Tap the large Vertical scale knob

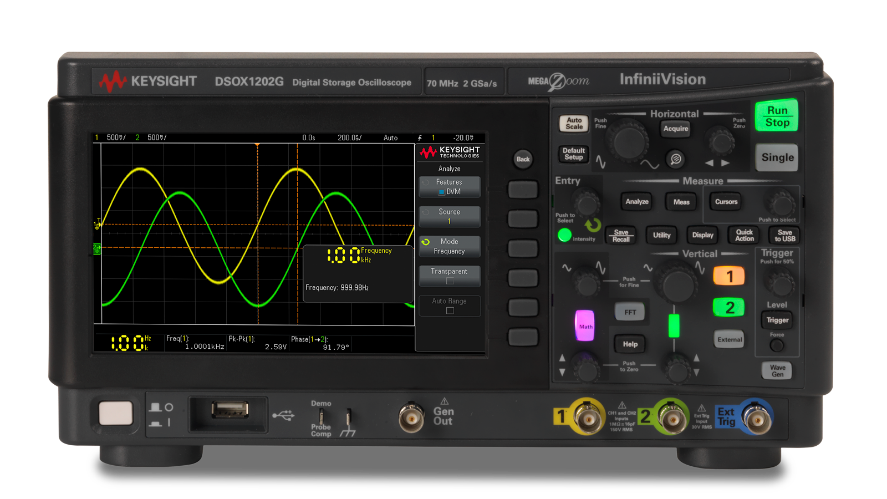pos(677,282)
